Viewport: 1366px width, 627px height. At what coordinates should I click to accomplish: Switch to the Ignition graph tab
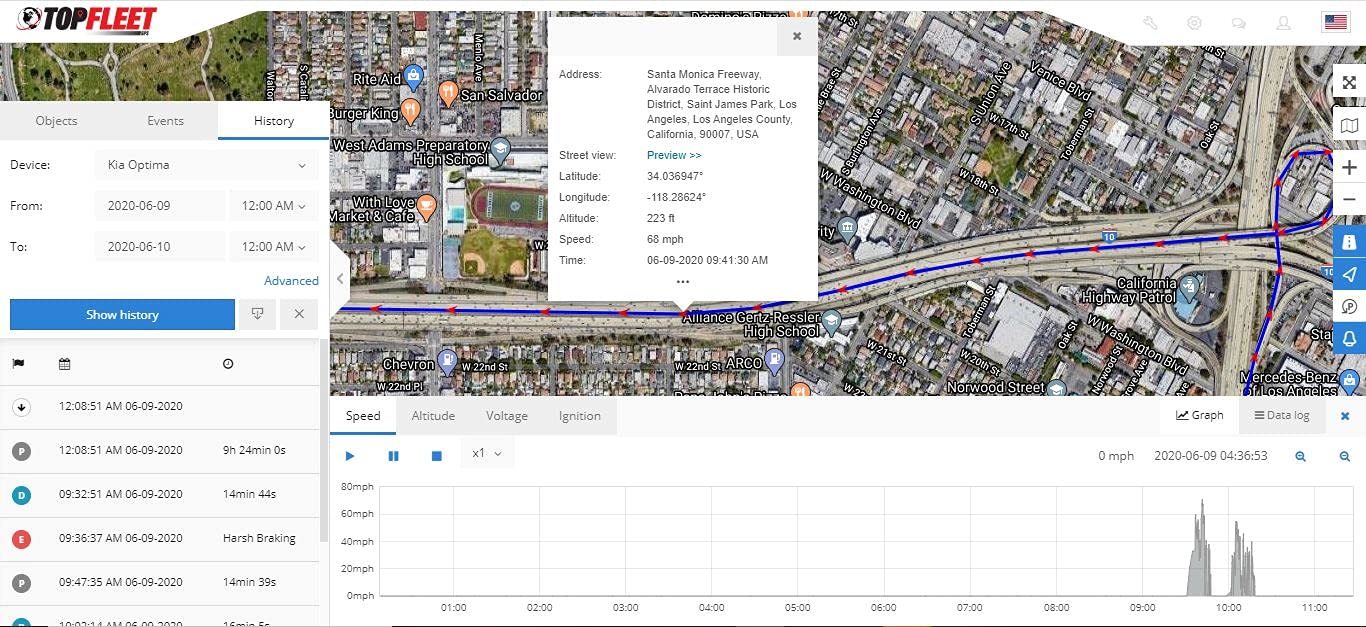point(580,416)
